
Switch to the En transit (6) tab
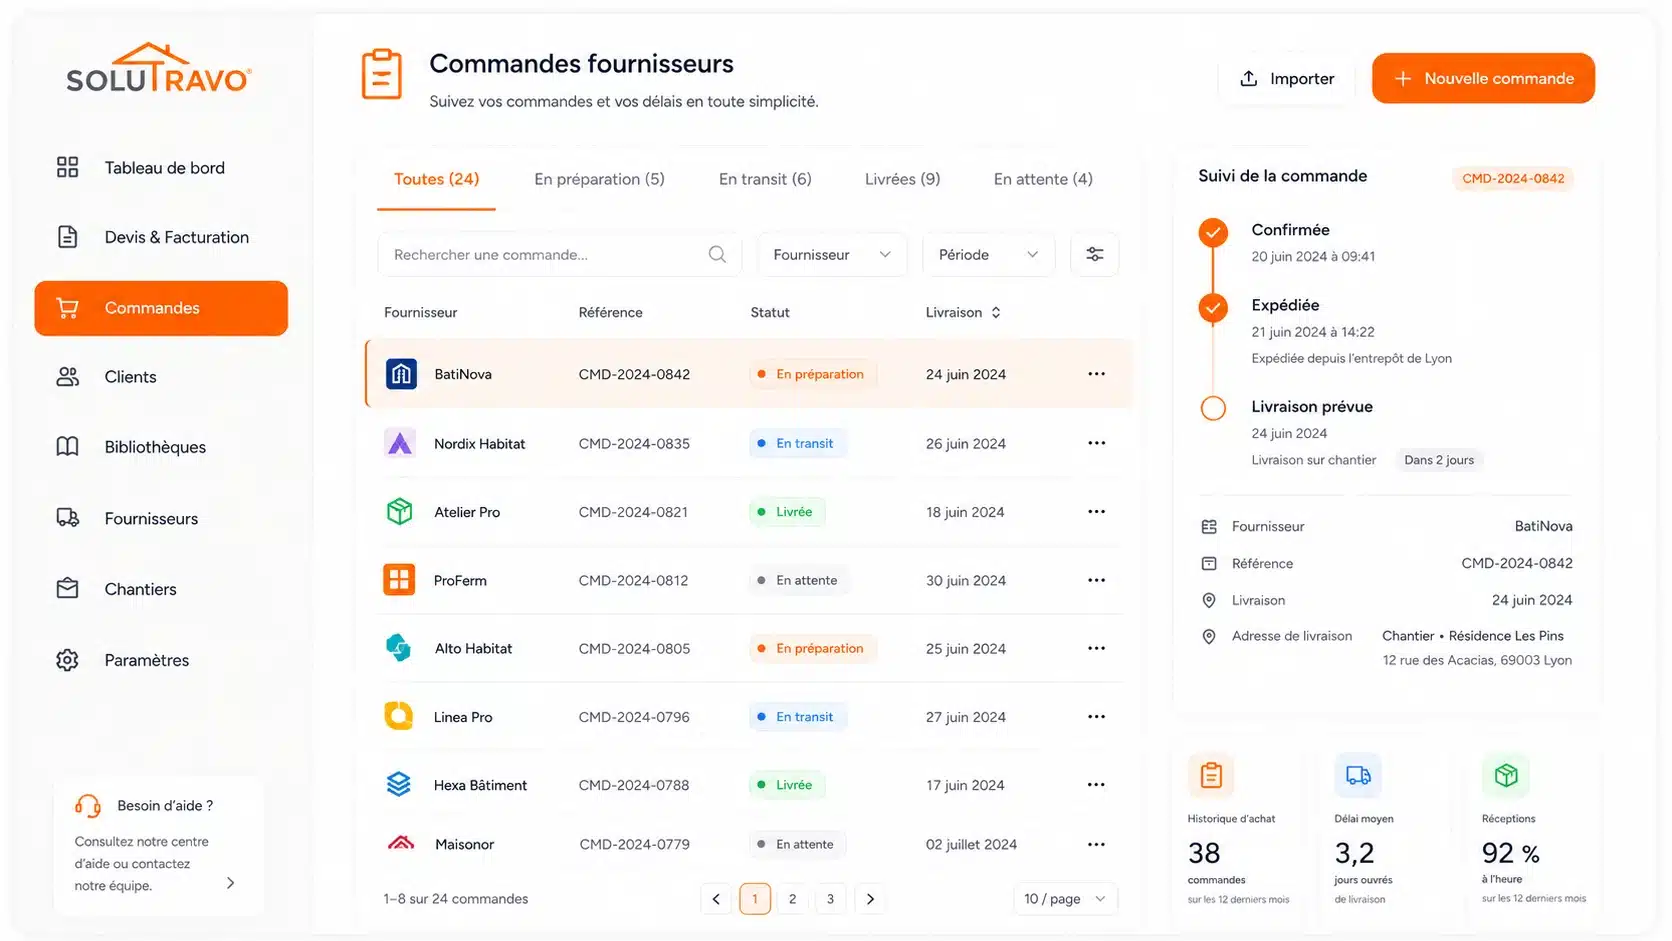pyautogui.click(x=765, y=179)
